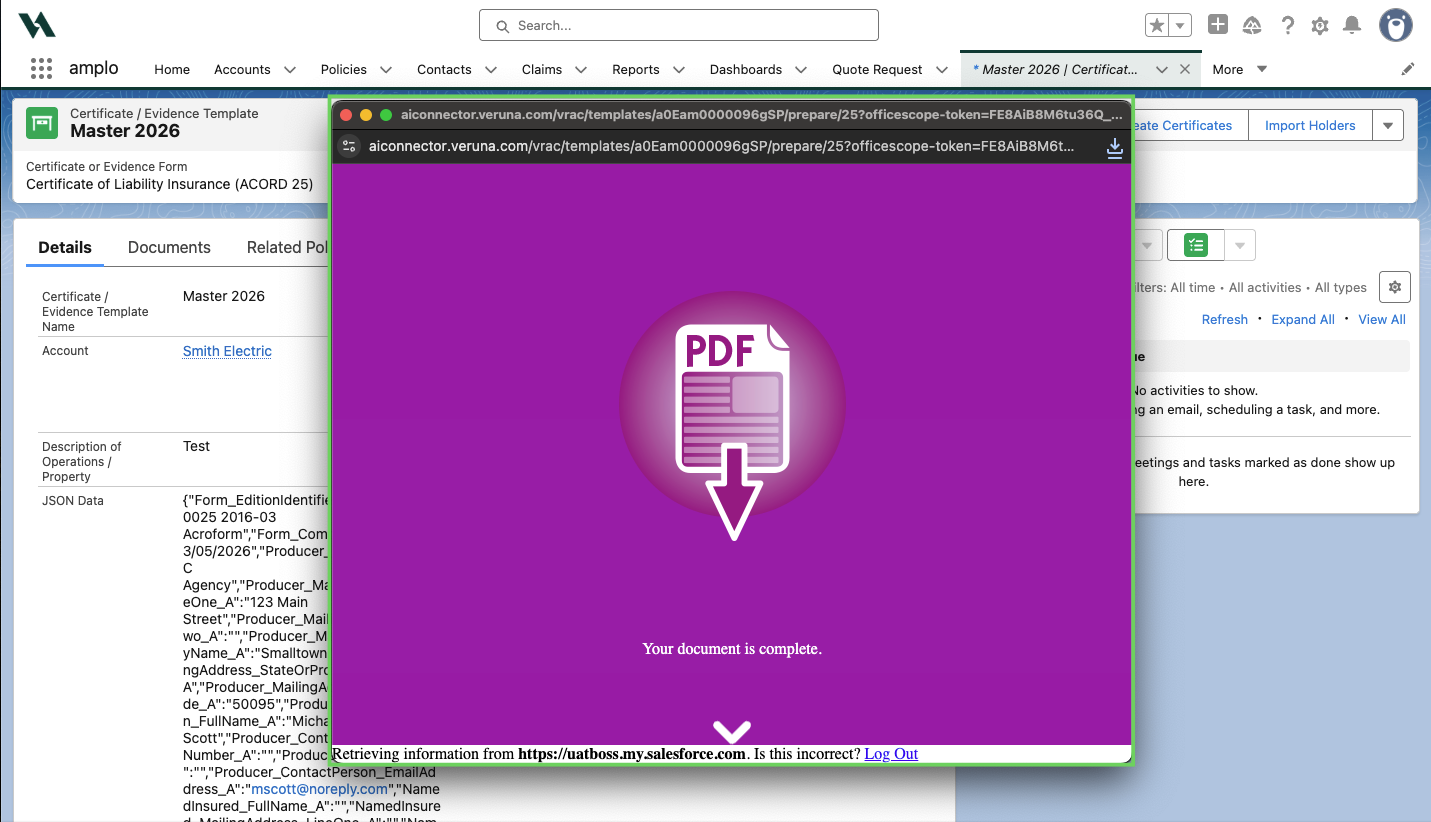Open the favorites list dropdown arrow
This screenshot has height=822, width=1431.
[x=1181, y=26]
